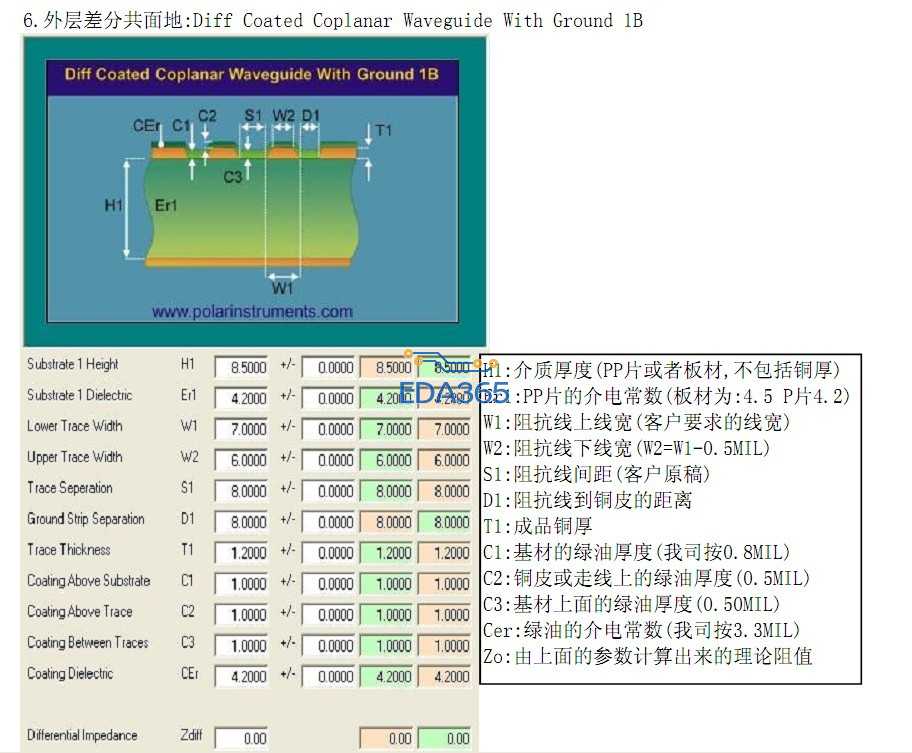Click the Er1 Substrate 1 Dielectric value field
Screen dimensions: 912x753
click(241, 398)
